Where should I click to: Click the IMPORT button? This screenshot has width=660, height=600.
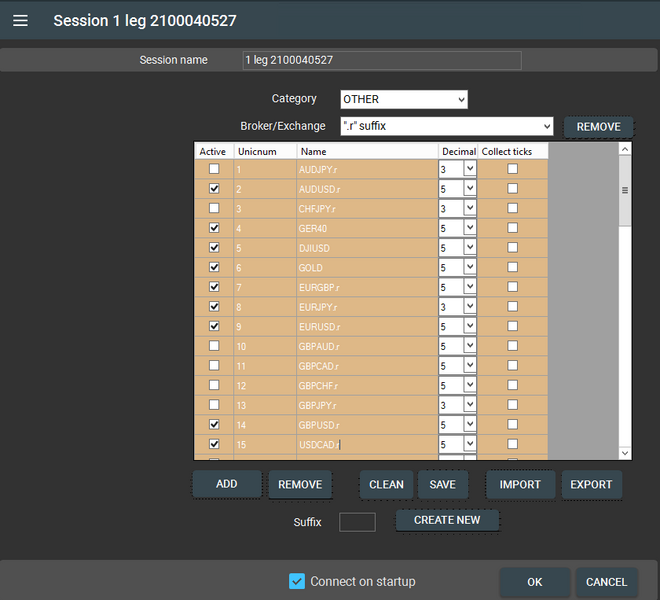[520, 484]
